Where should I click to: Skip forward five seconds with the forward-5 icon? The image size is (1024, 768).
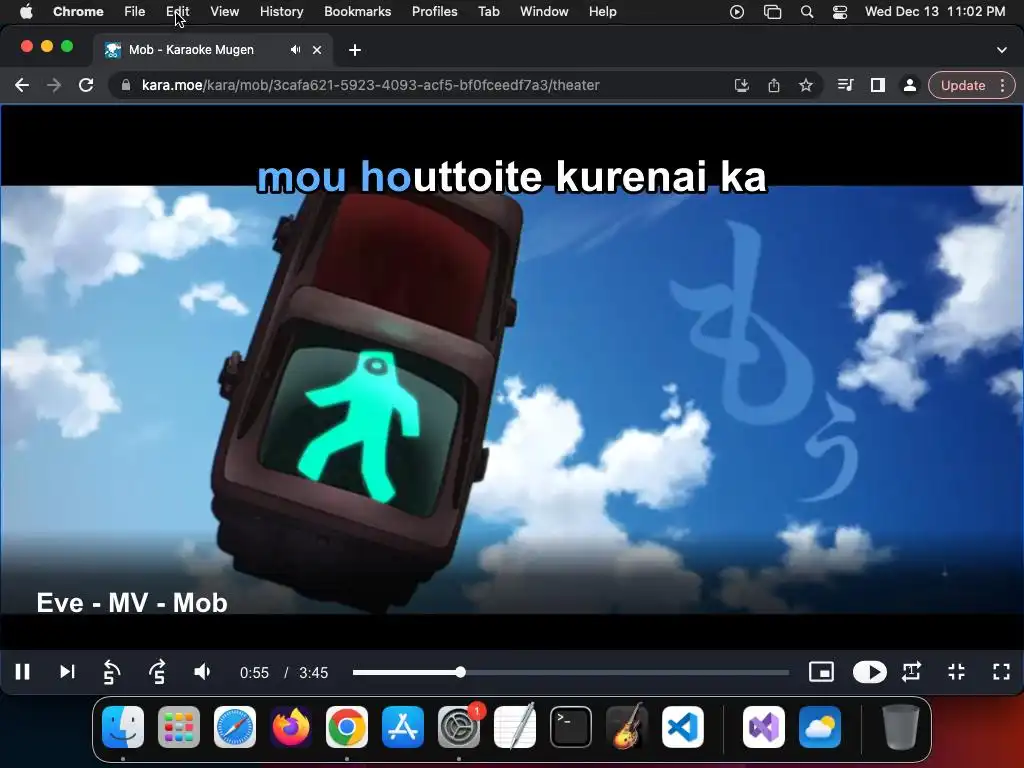(x=157, y=672)
